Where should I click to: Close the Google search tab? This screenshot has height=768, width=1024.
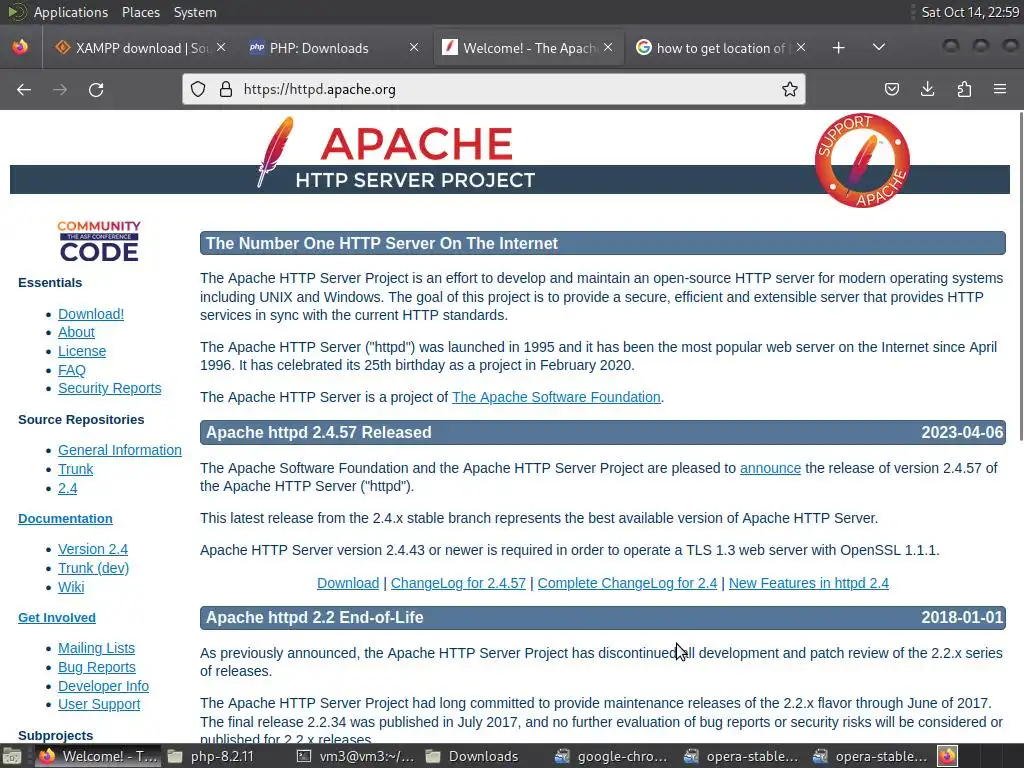pyautogui.click(x=801, y=48)
